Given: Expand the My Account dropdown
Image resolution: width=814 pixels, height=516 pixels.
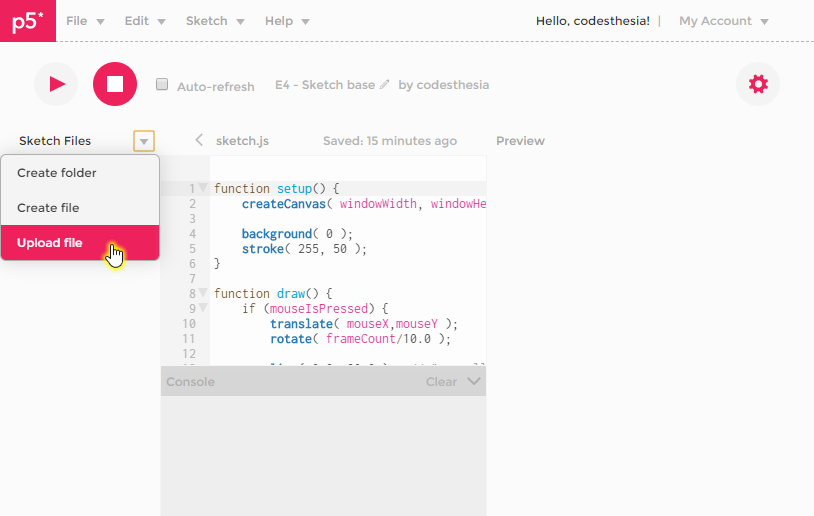Looking at the screenshot, I should [x=724, y=21].
